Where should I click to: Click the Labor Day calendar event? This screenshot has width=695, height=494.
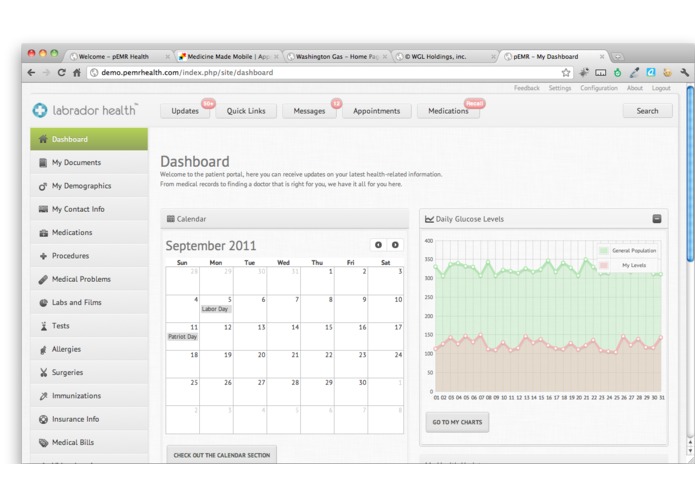tap(215, 309)
